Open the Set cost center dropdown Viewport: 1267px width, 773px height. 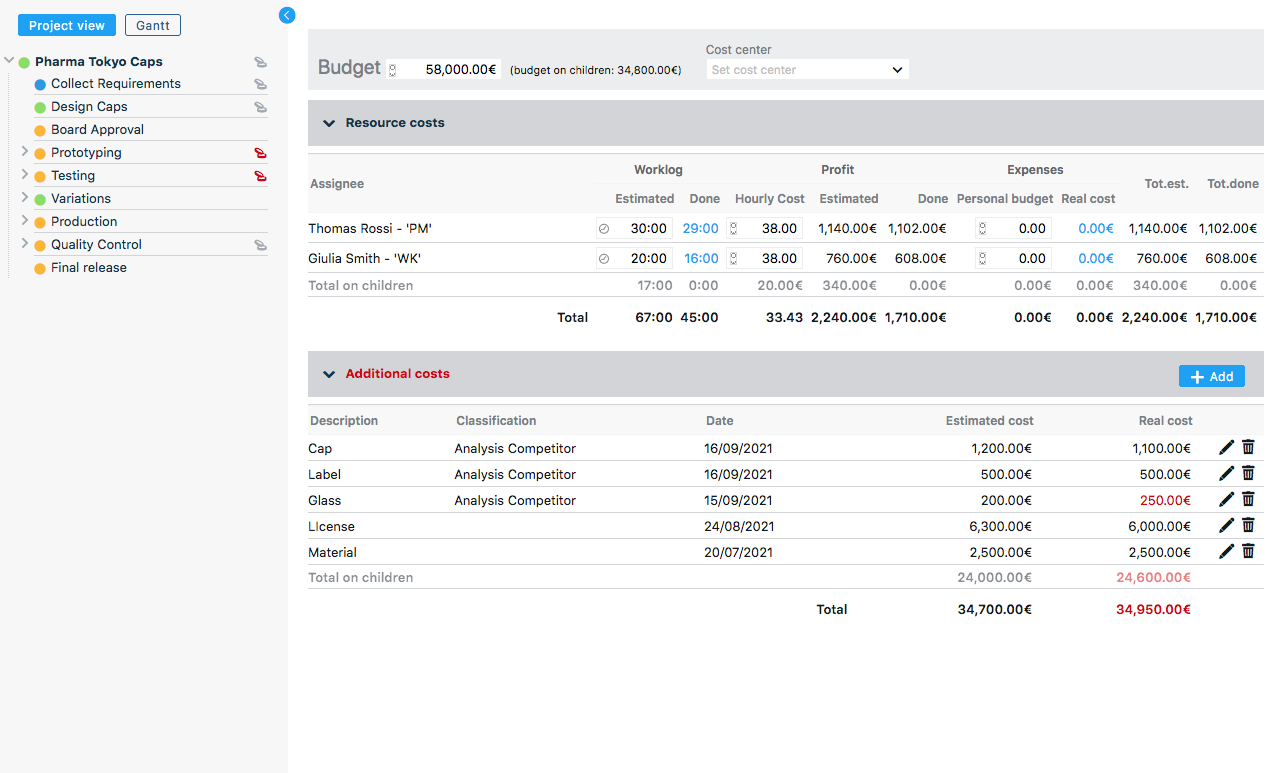point(807,70)
